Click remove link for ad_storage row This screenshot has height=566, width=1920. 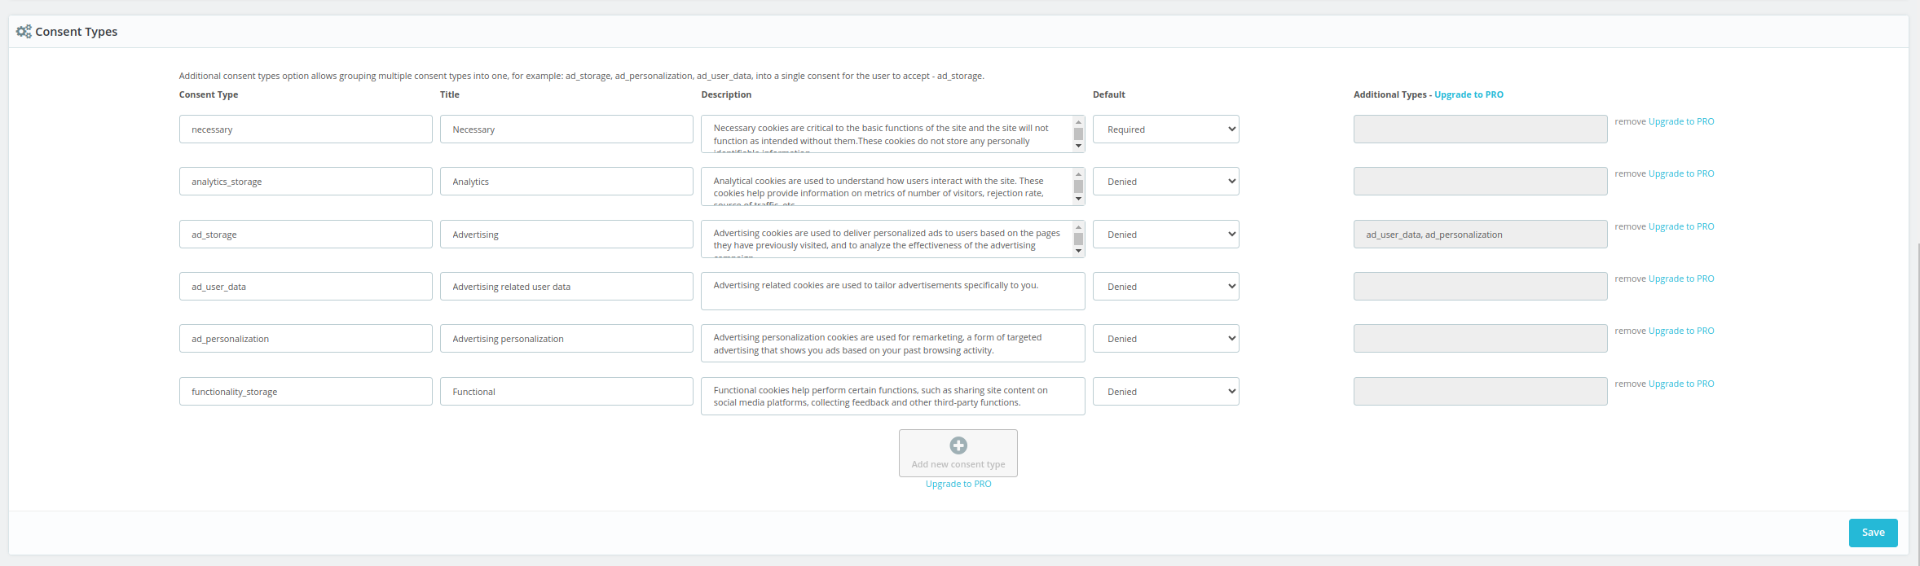[1629, 227]
